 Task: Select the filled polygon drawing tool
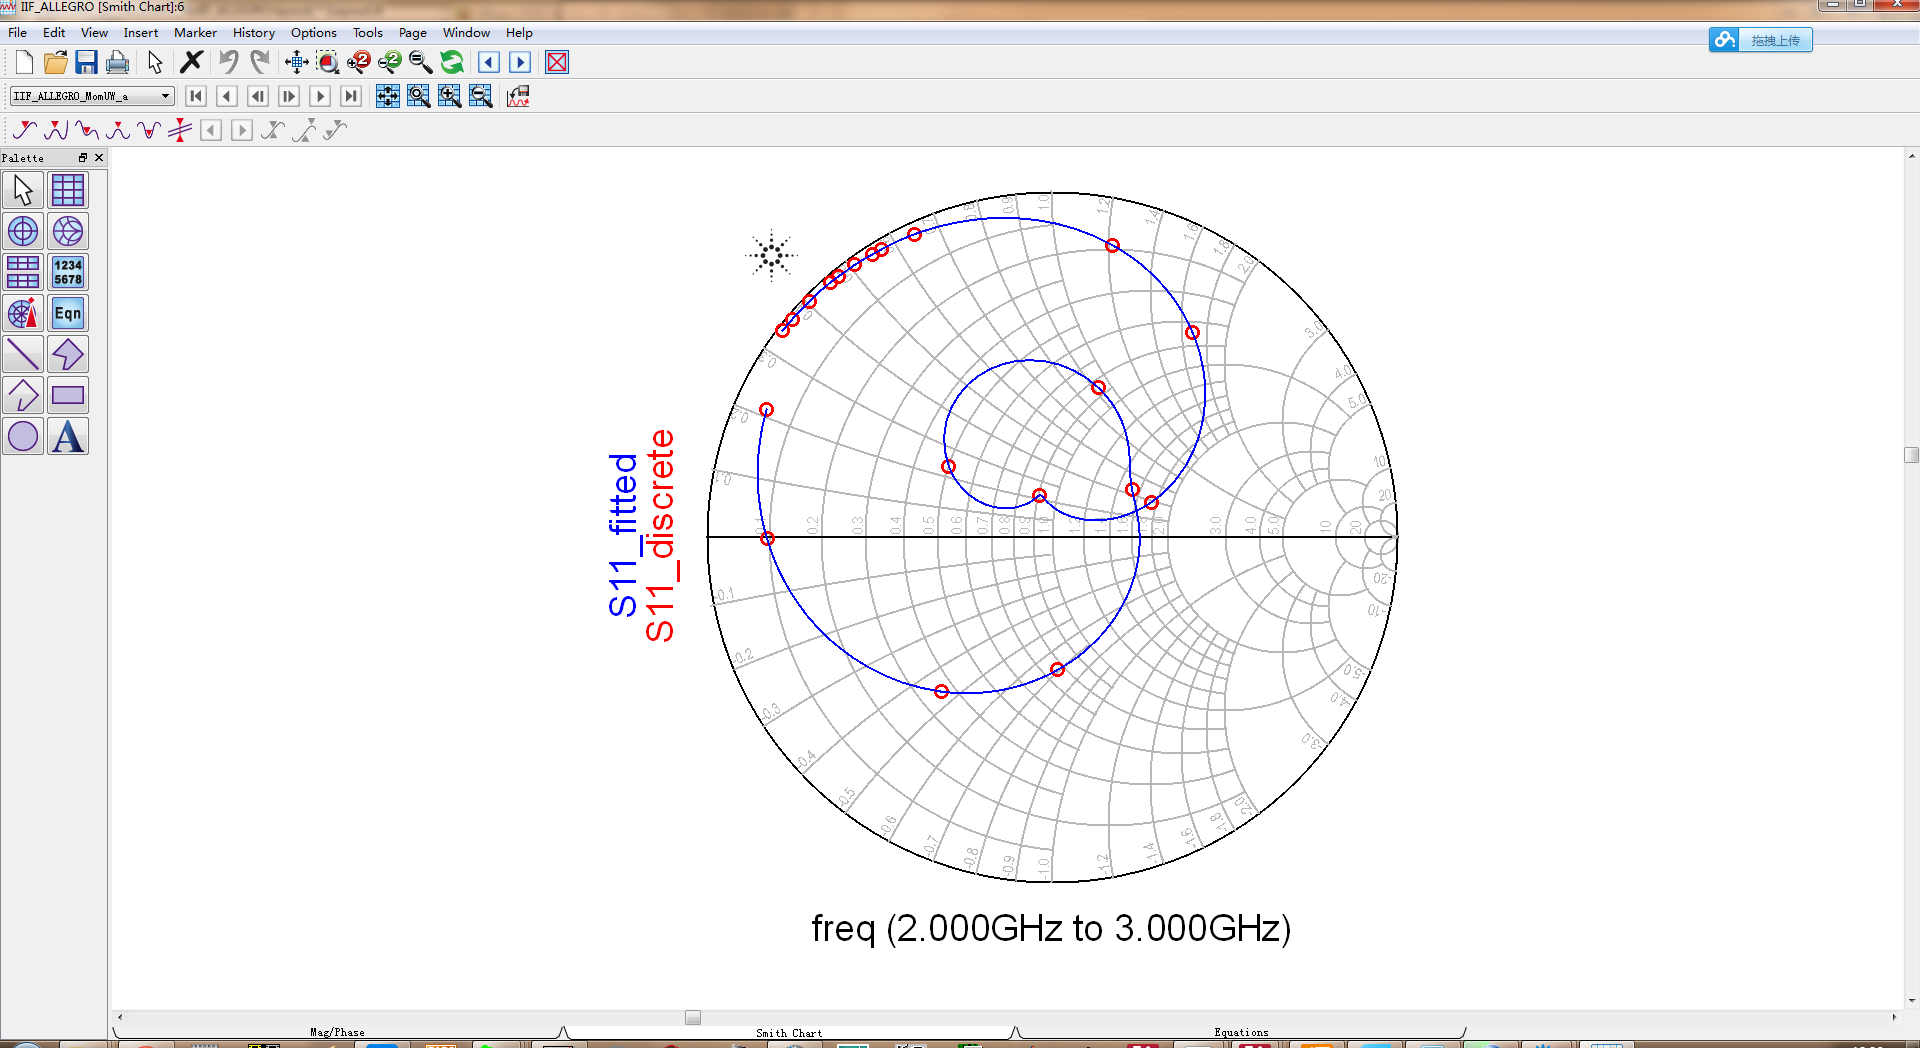click(68, 354)
